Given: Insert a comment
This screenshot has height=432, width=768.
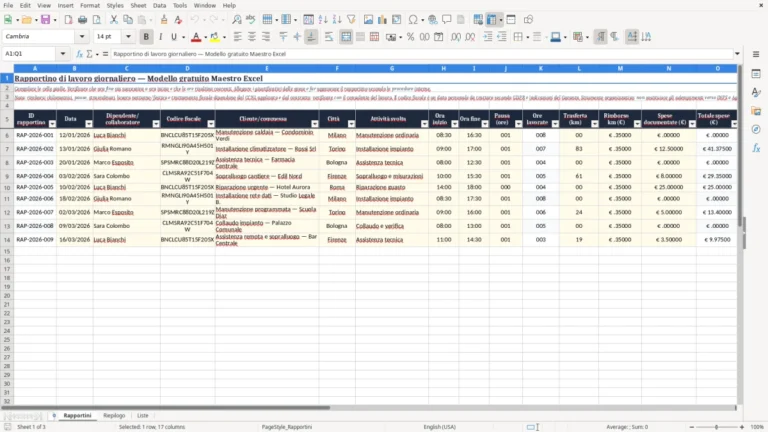Looking at the screenshot, I should (447, 20).
